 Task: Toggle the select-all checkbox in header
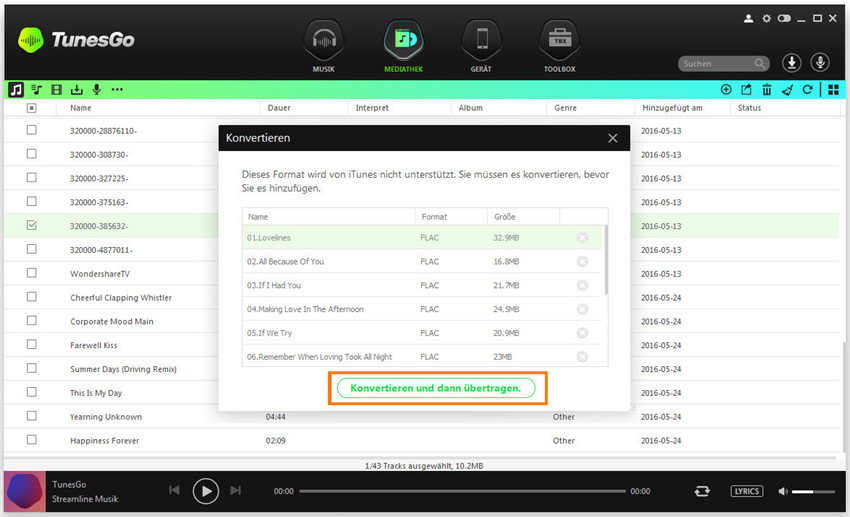(x=31, y=108)
